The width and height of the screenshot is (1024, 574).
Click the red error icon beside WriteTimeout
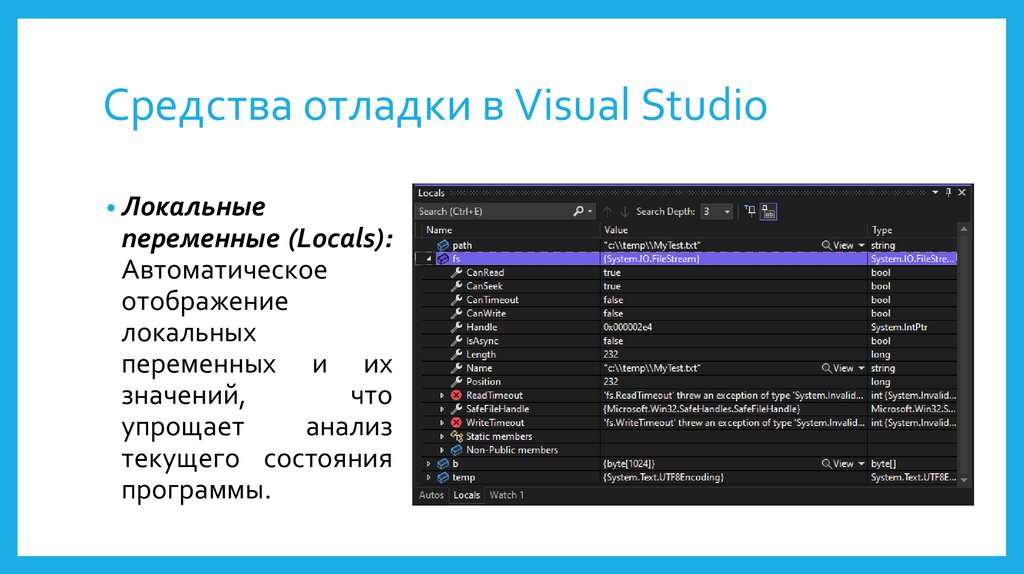coord(456,423)
